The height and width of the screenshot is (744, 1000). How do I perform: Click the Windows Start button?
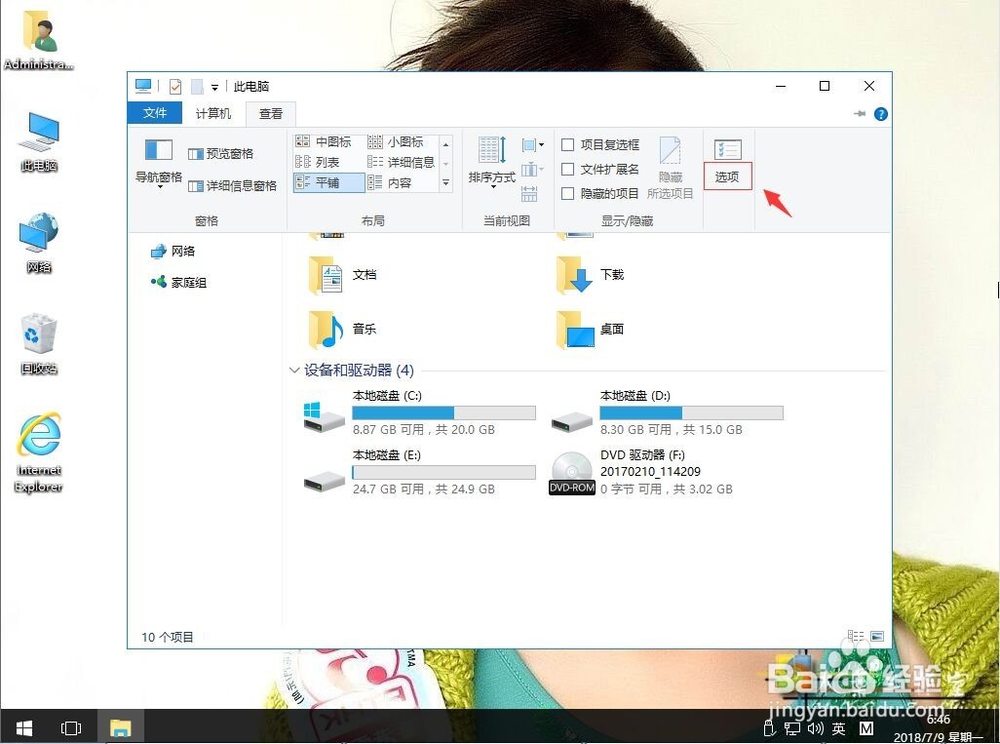(23, 728)
